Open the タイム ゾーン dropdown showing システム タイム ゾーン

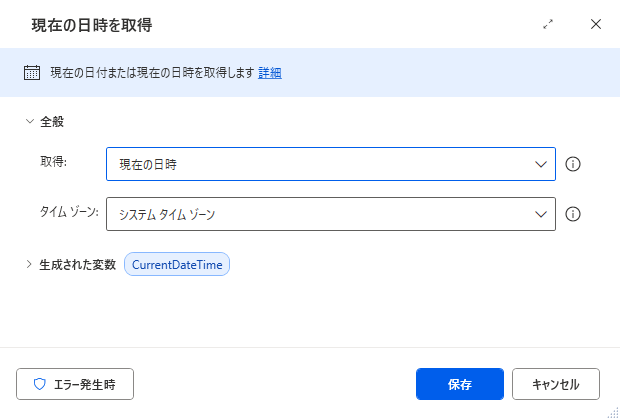331,214
